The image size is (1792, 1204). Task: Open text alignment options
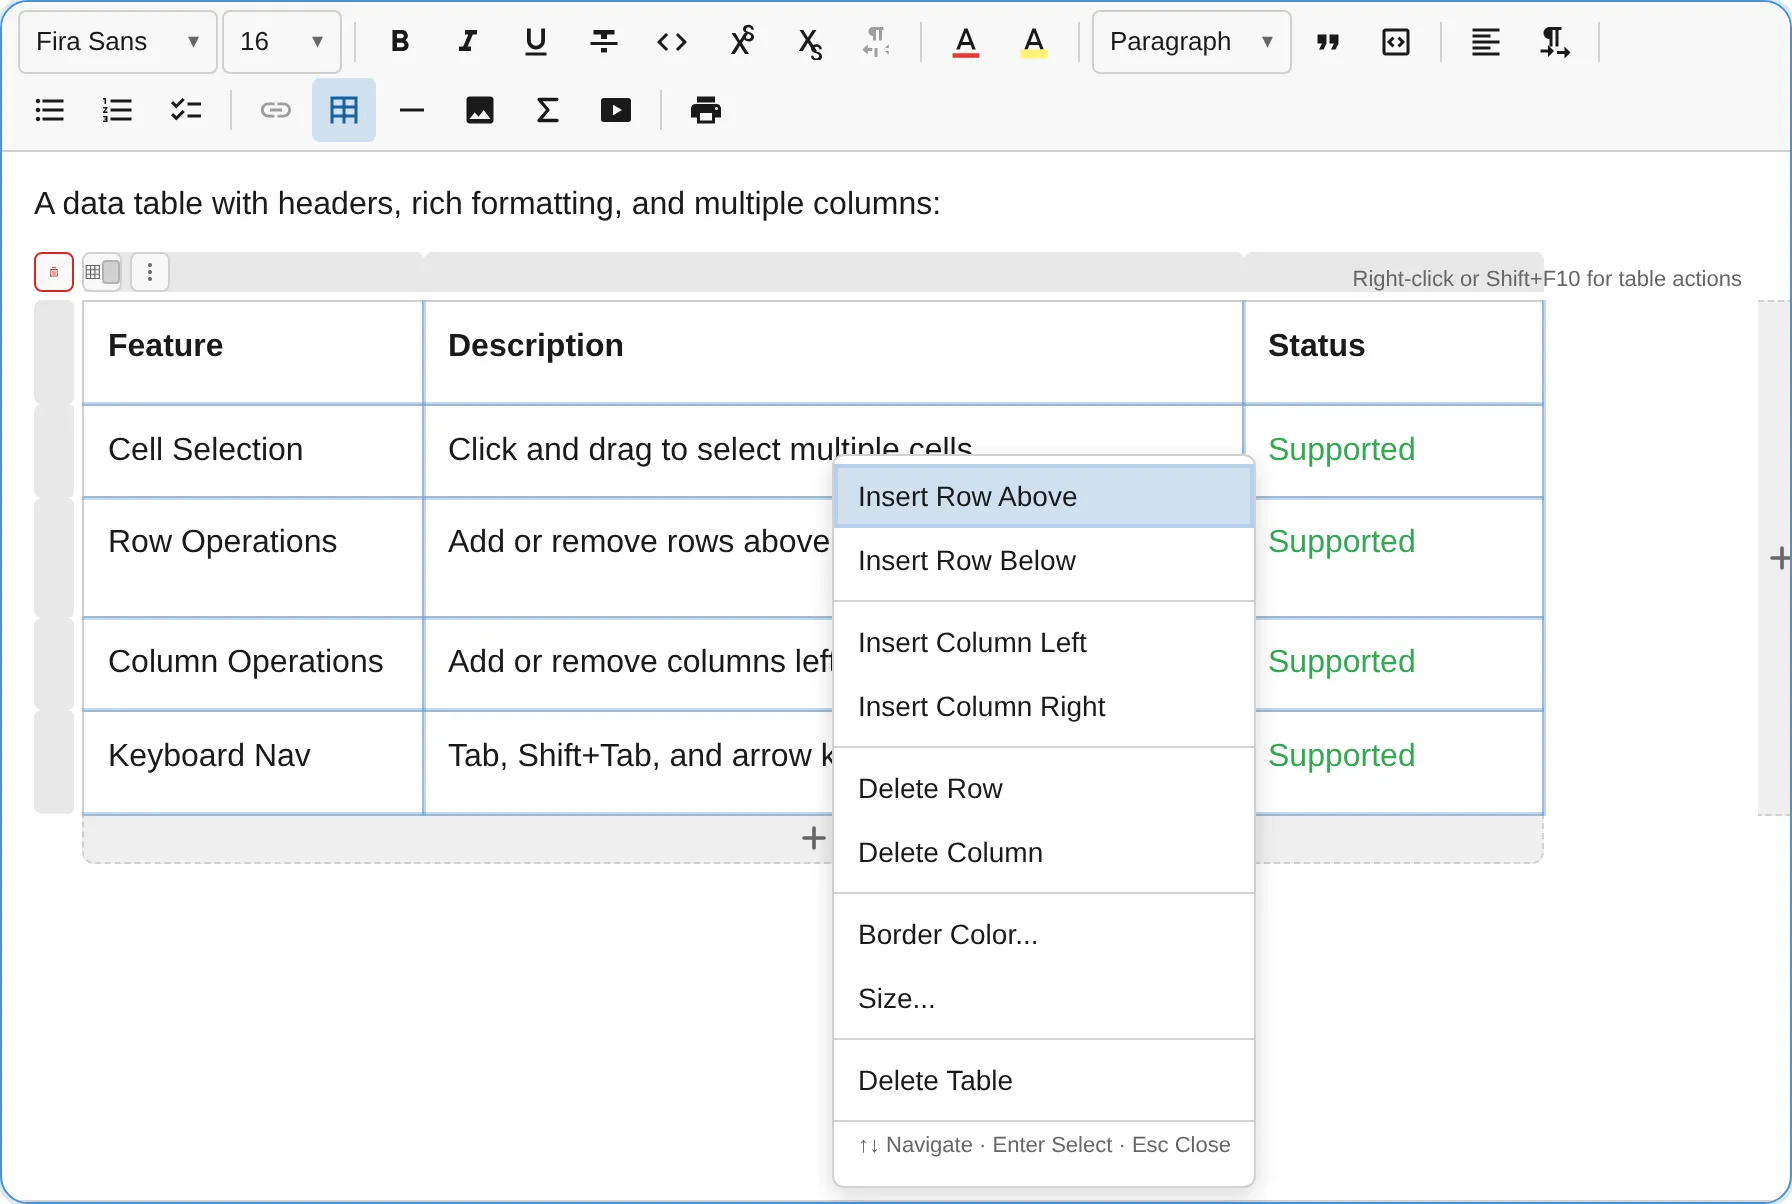(1486, 42)
